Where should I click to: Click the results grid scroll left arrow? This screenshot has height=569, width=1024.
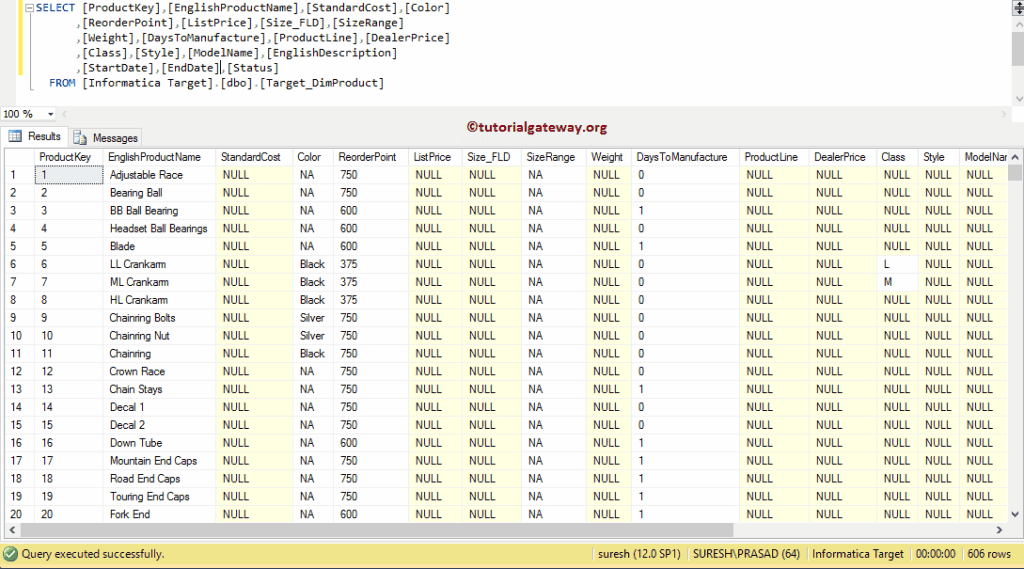pyautogui.click(x=12, y=530)
